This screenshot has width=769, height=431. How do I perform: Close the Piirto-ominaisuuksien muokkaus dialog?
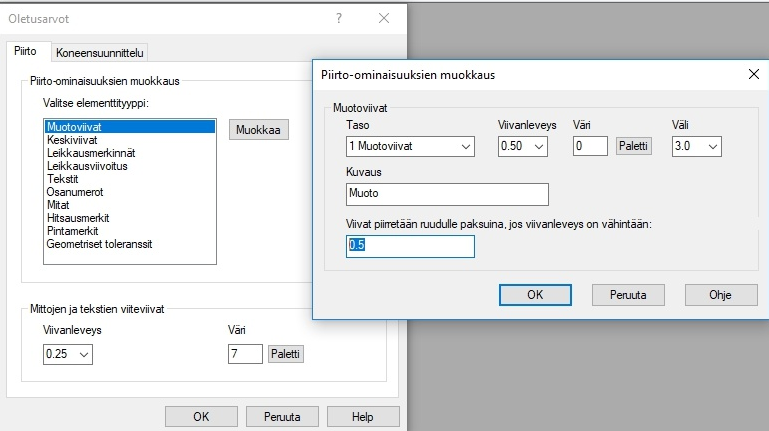pos(754,73)
